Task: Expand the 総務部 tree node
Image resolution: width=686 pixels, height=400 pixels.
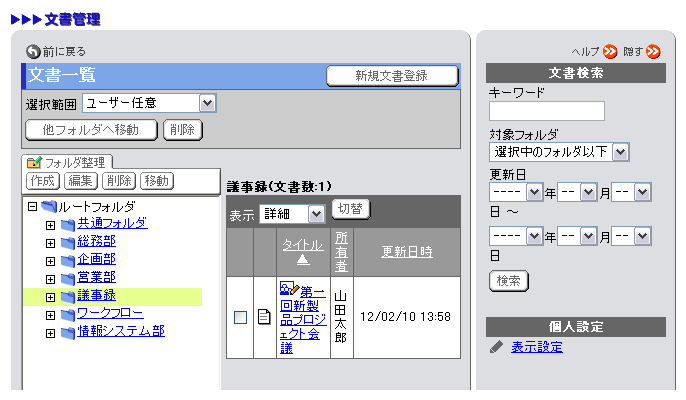Action: pyautogui.click(x=50, y=243)
